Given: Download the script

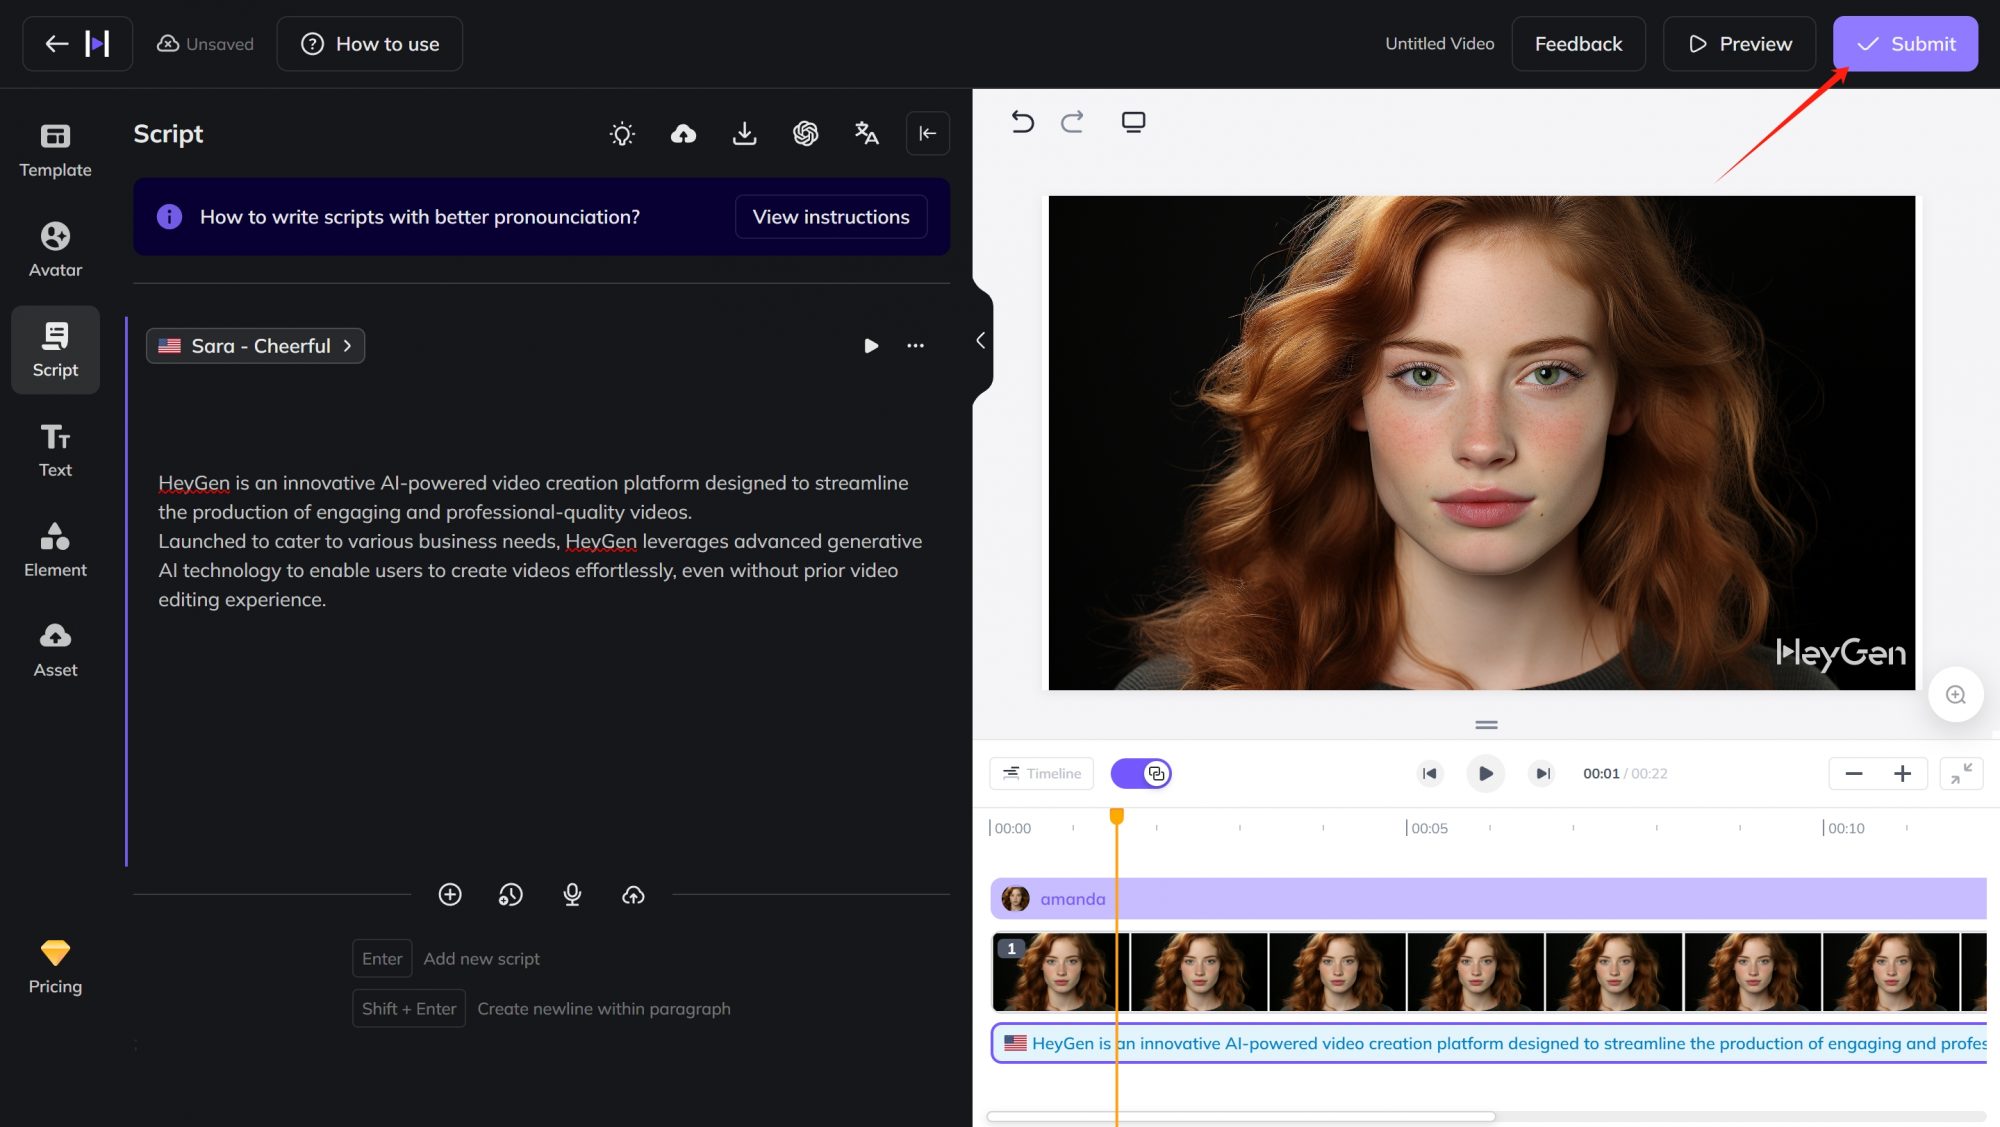Looking at the screenshot, I should [x=744, y=134].
